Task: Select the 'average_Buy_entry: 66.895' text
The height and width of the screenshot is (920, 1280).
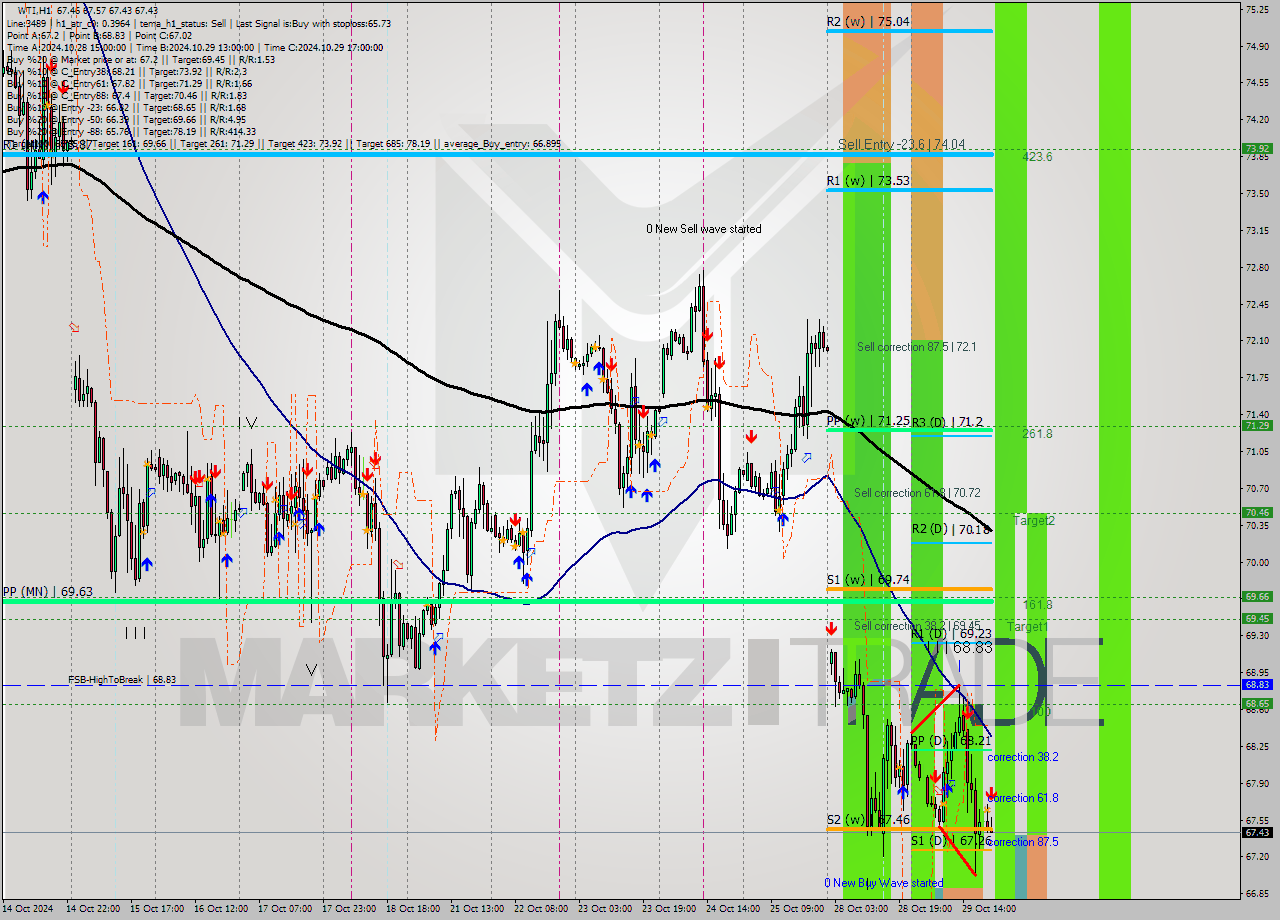Action: tap(503, 144)
